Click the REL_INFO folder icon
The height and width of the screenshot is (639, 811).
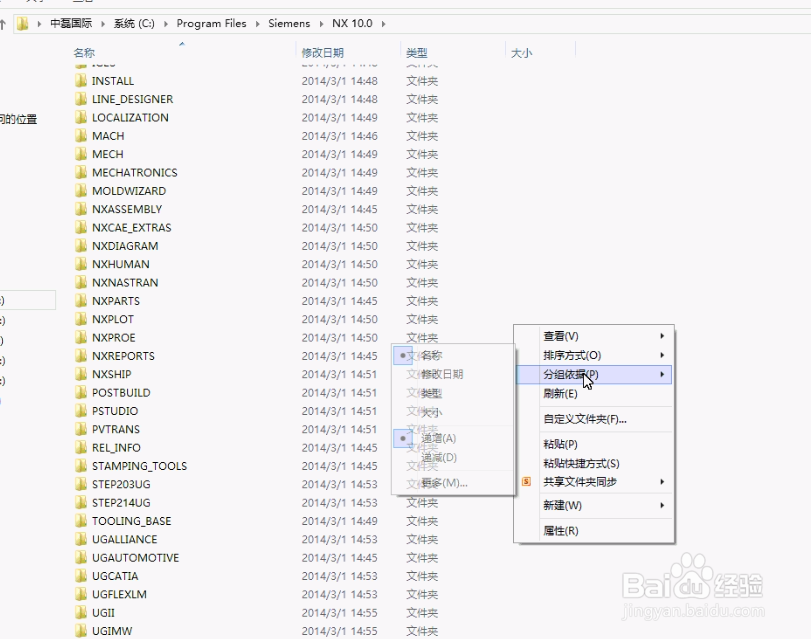tap(81, 448)
